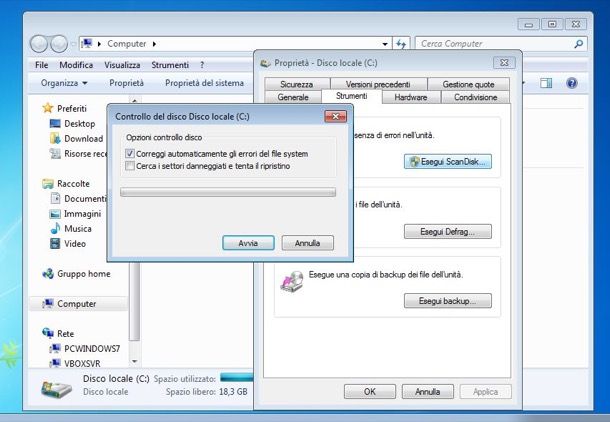Select the Video library icon
This screenshot has height=422, width=610.
point(55,243)
